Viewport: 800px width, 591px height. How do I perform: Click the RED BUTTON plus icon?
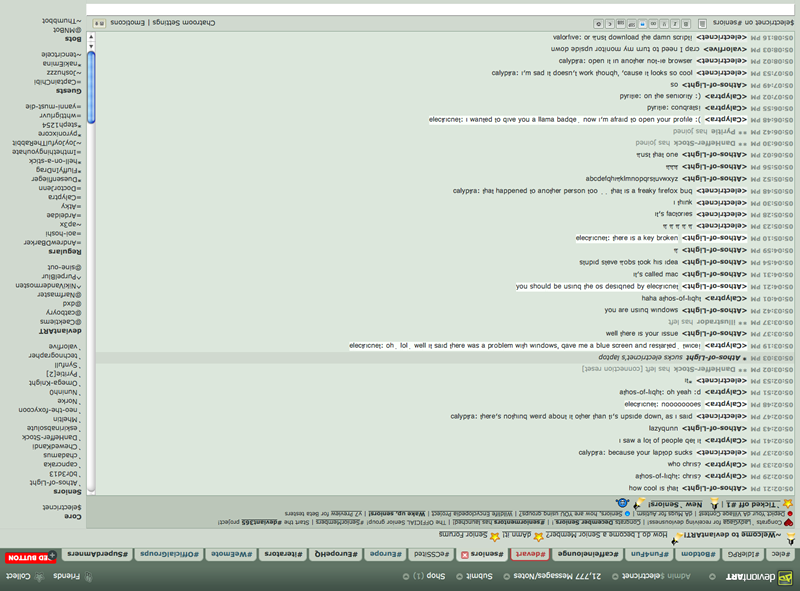pyautogui.click(x=52, y=555)
